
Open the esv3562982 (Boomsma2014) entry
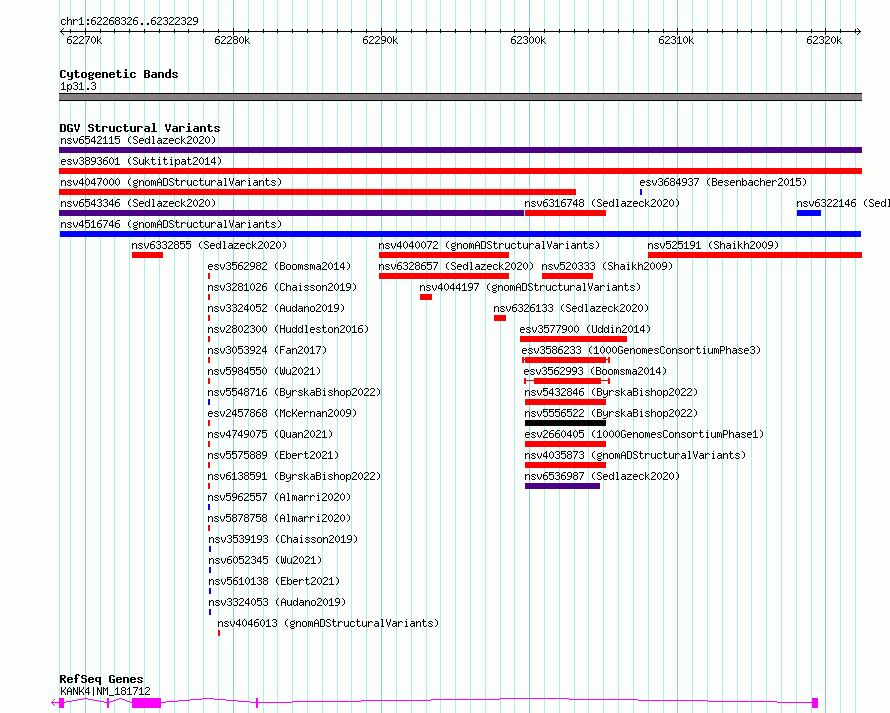279,266
